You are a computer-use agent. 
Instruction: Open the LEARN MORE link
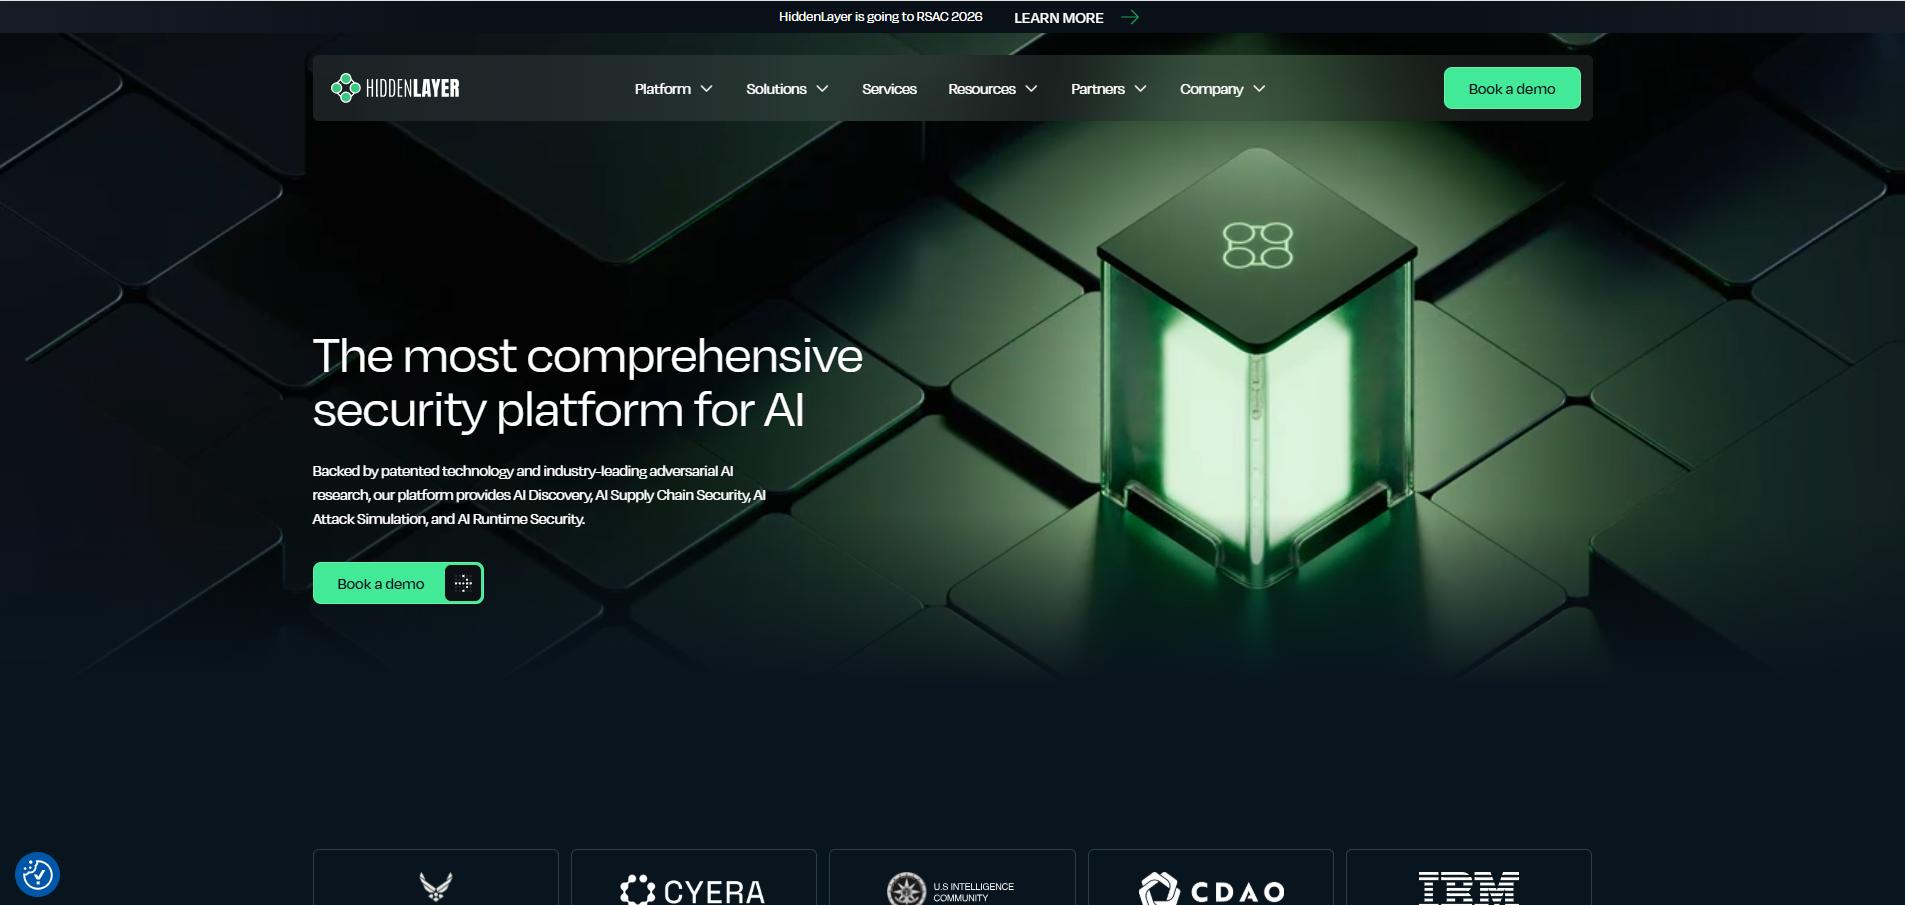[x=1058, y=17]
